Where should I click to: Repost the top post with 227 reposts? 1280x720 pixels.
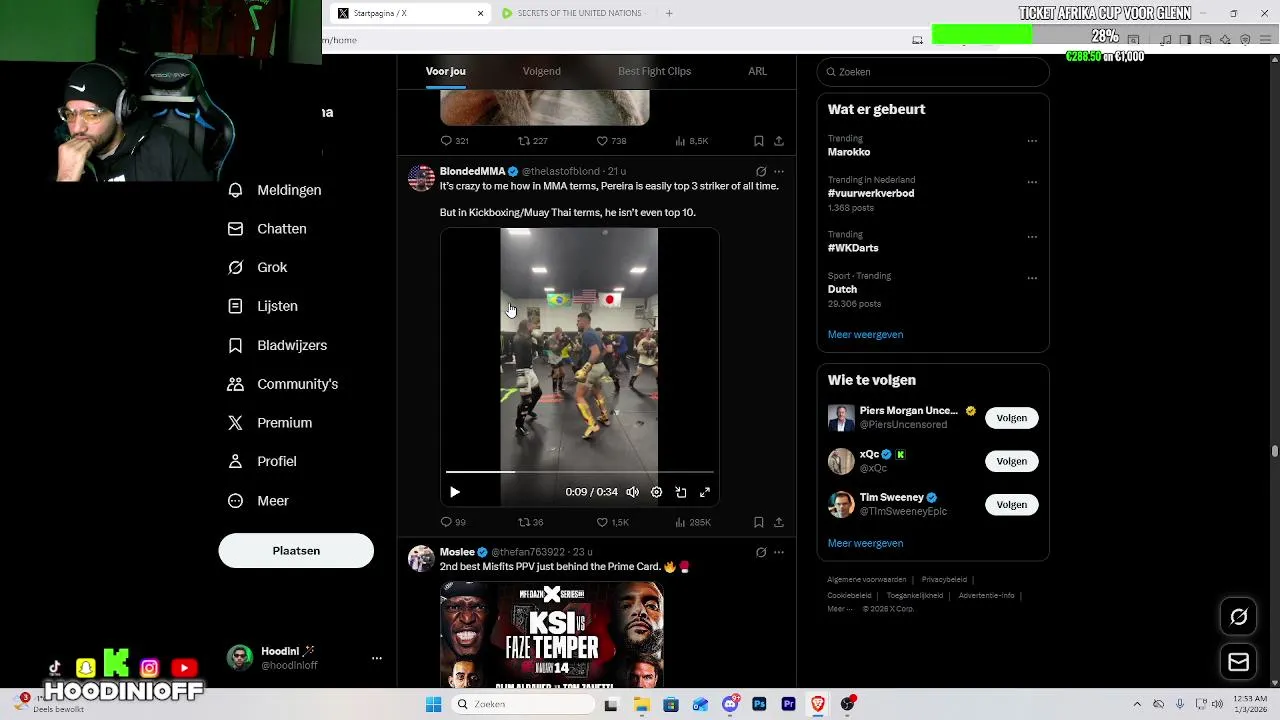(532, 141)
